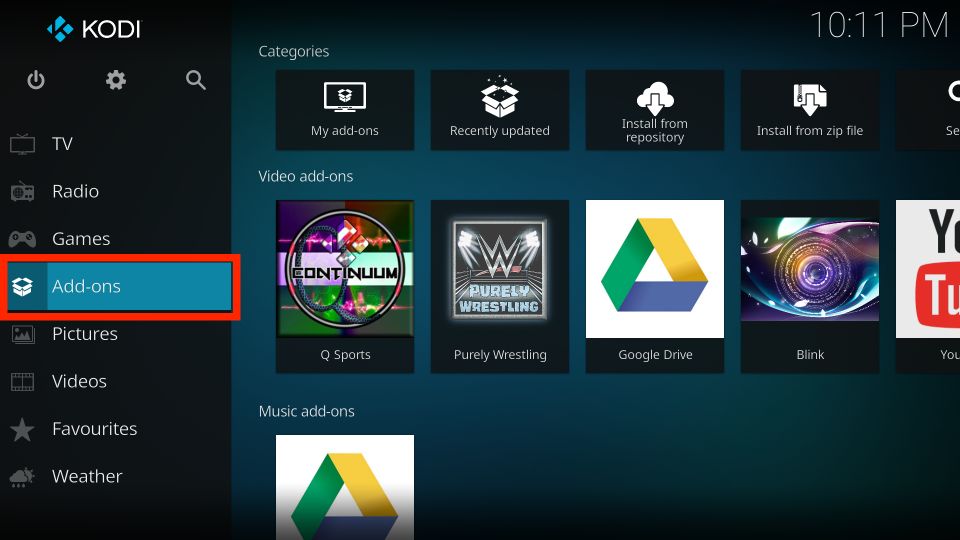Viewport: 960px width, 540px height.
Task: Click the 10:11 PM clock
Action: click(x=879, y=26)
